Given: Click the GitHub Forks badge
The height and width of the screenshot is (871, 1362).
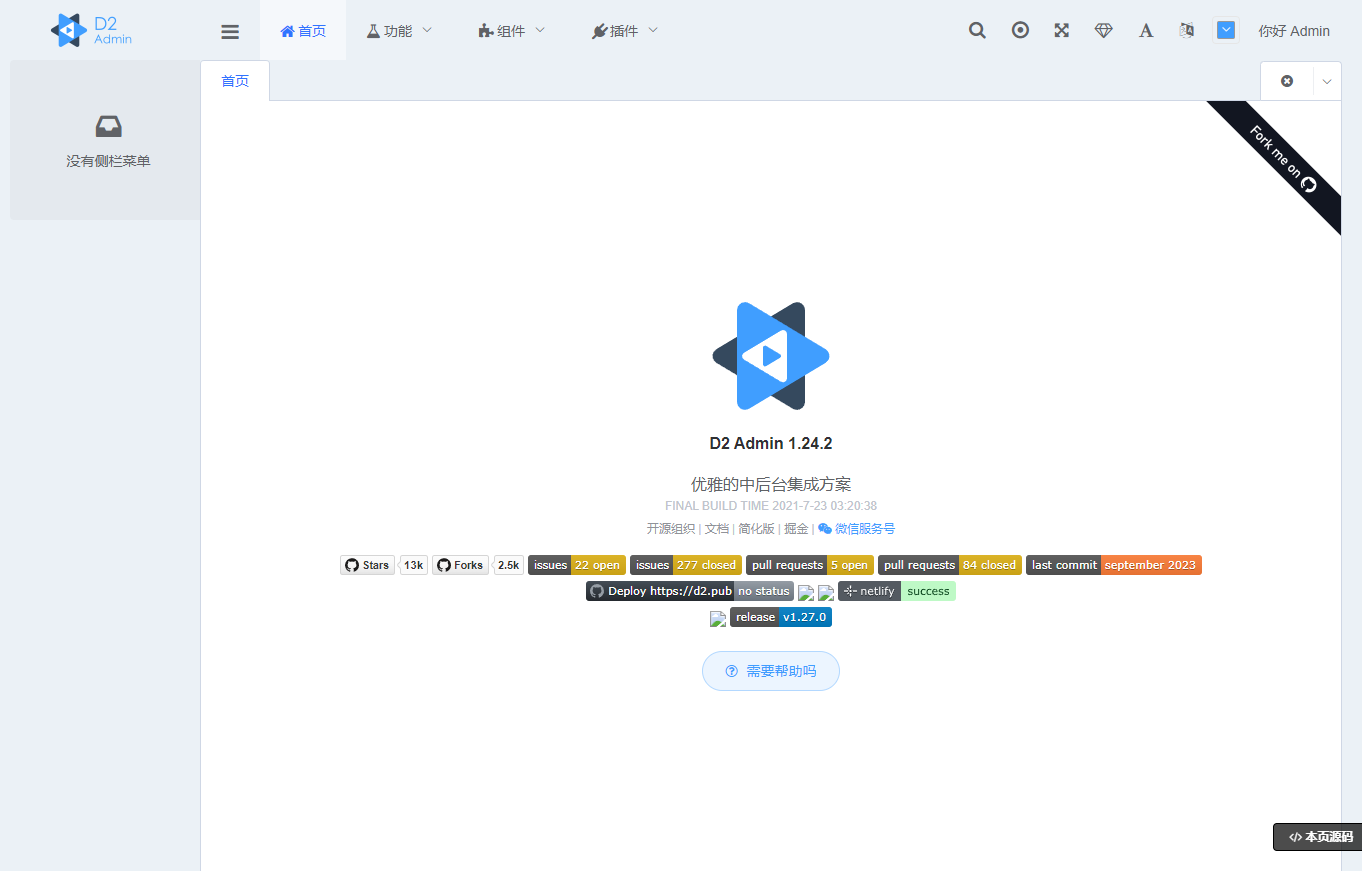Looking at the screenshot, I should [460, 565].
